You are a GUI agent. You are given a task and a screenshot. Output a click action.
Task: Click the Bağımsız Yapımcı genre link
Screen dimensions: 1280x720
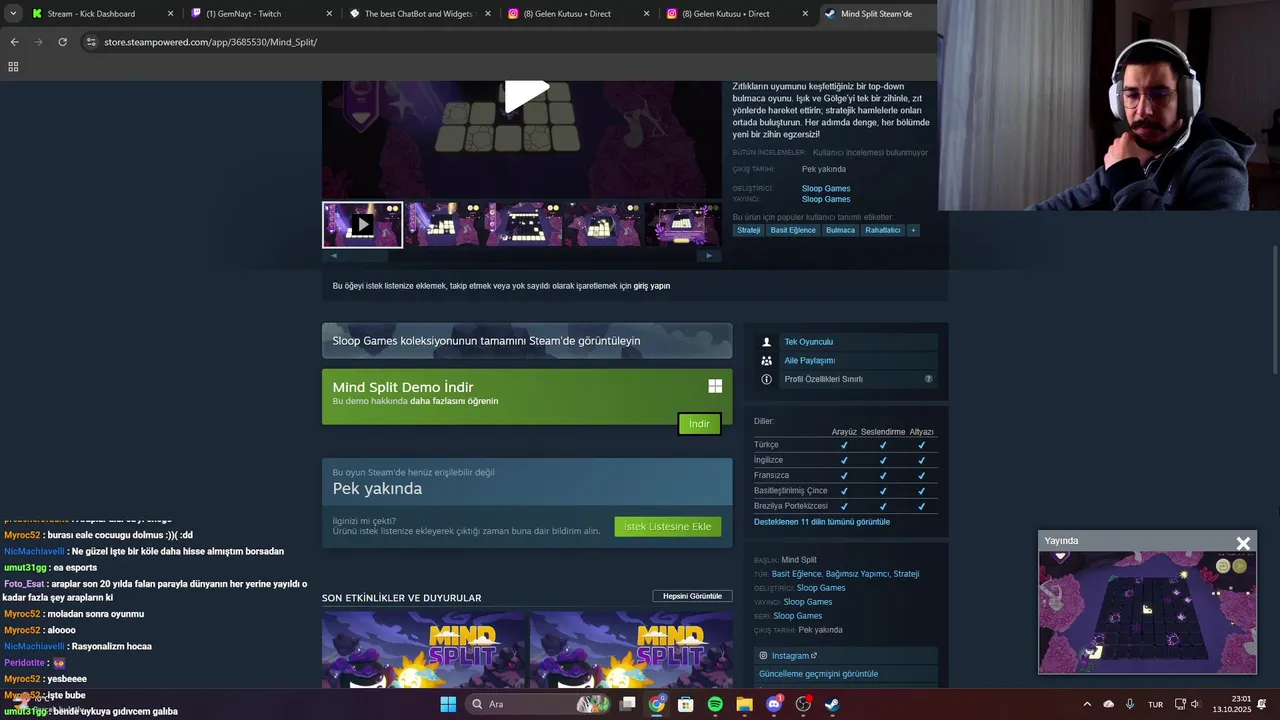click(857, 574)
